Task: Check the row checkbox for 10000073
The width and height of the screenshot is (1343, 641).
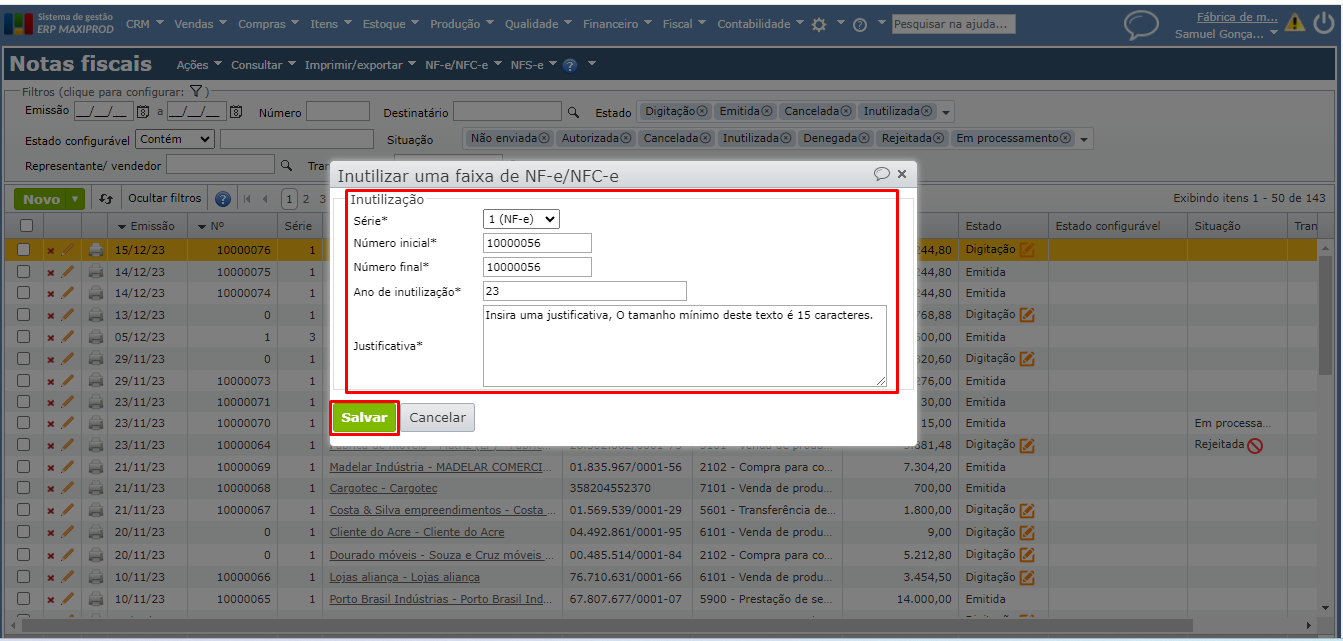Action: [24, 380]
